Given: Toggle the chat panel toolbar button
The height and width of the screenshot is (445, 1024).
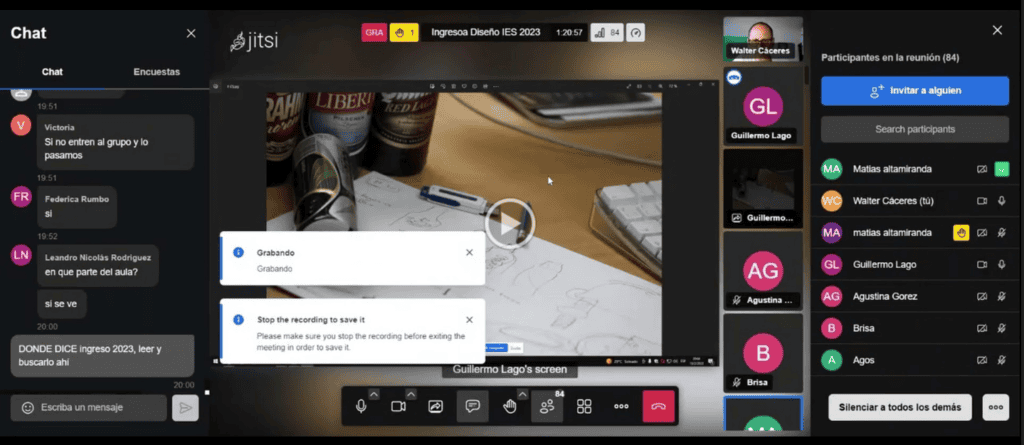Looking at the screenshot, I should (473, 406).
